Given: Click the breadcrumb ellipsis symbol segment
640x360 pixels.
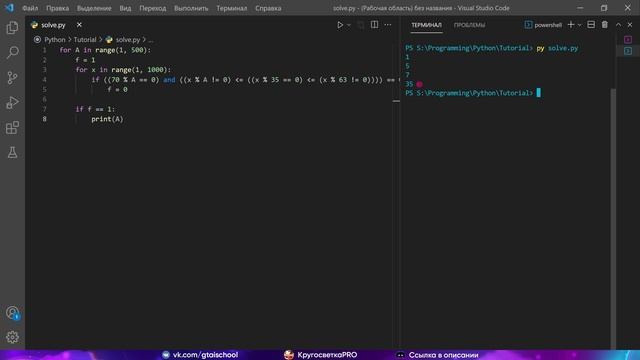Looking at the screenshot, I should coord(151,40).
